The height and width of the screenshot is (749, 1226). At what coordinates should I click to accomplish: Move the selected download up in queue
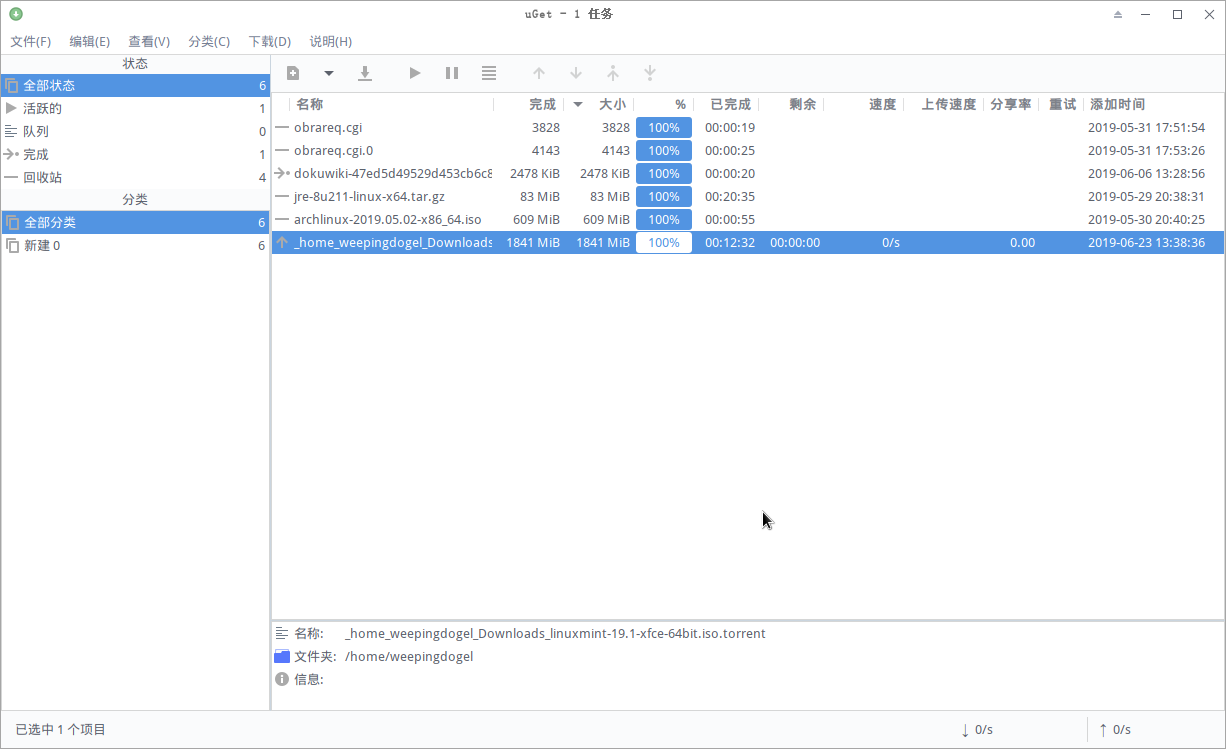click(x=539, y=72)
